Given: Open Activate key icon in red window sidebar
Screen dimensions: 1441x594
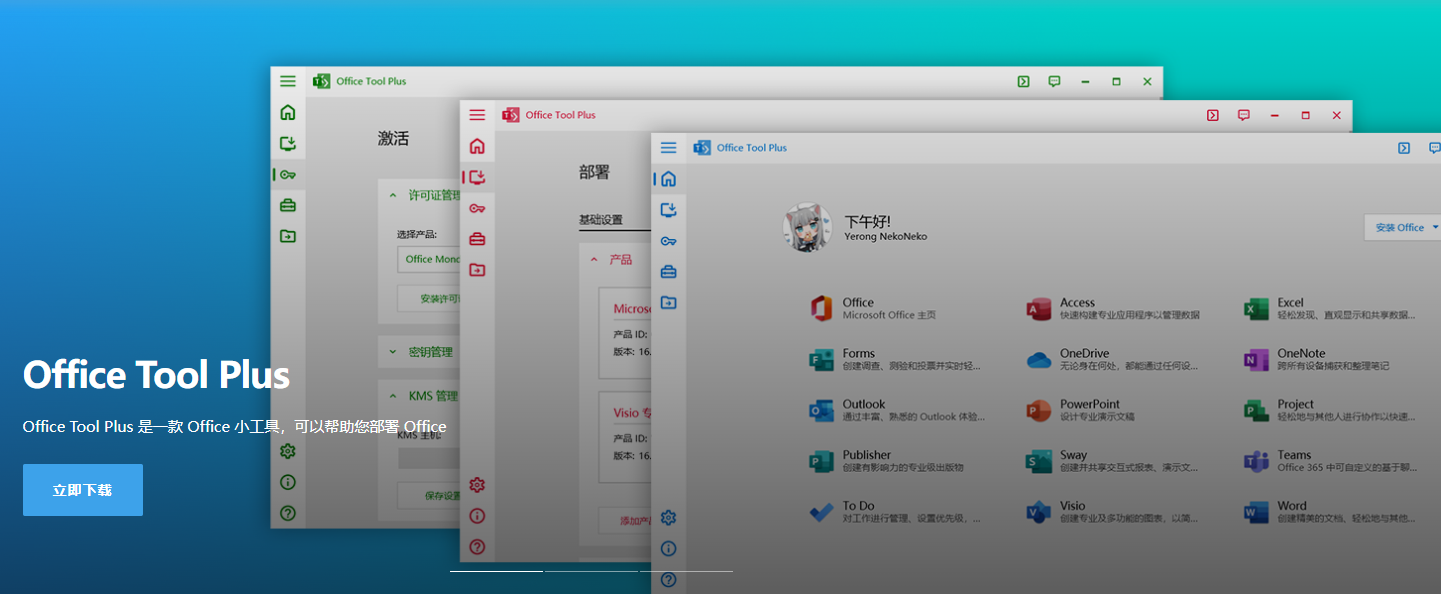Looking at the screenshot, I should (x=477, y=208).
